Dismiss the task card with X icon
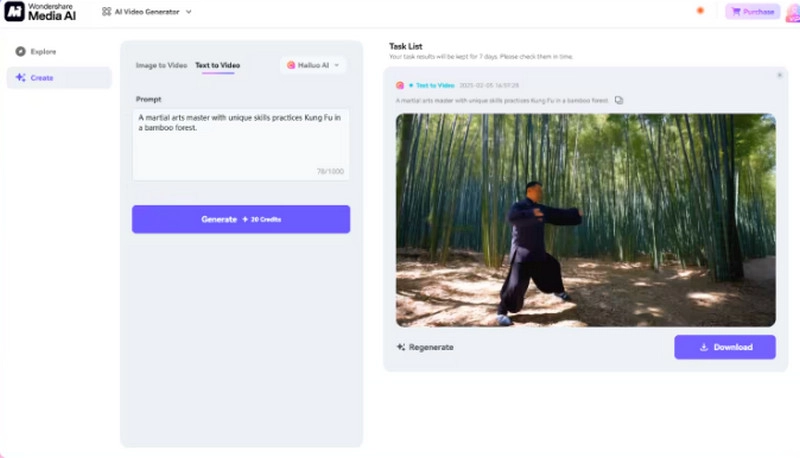This screenshot has width=800, height=458. click(x=779, y=75)
